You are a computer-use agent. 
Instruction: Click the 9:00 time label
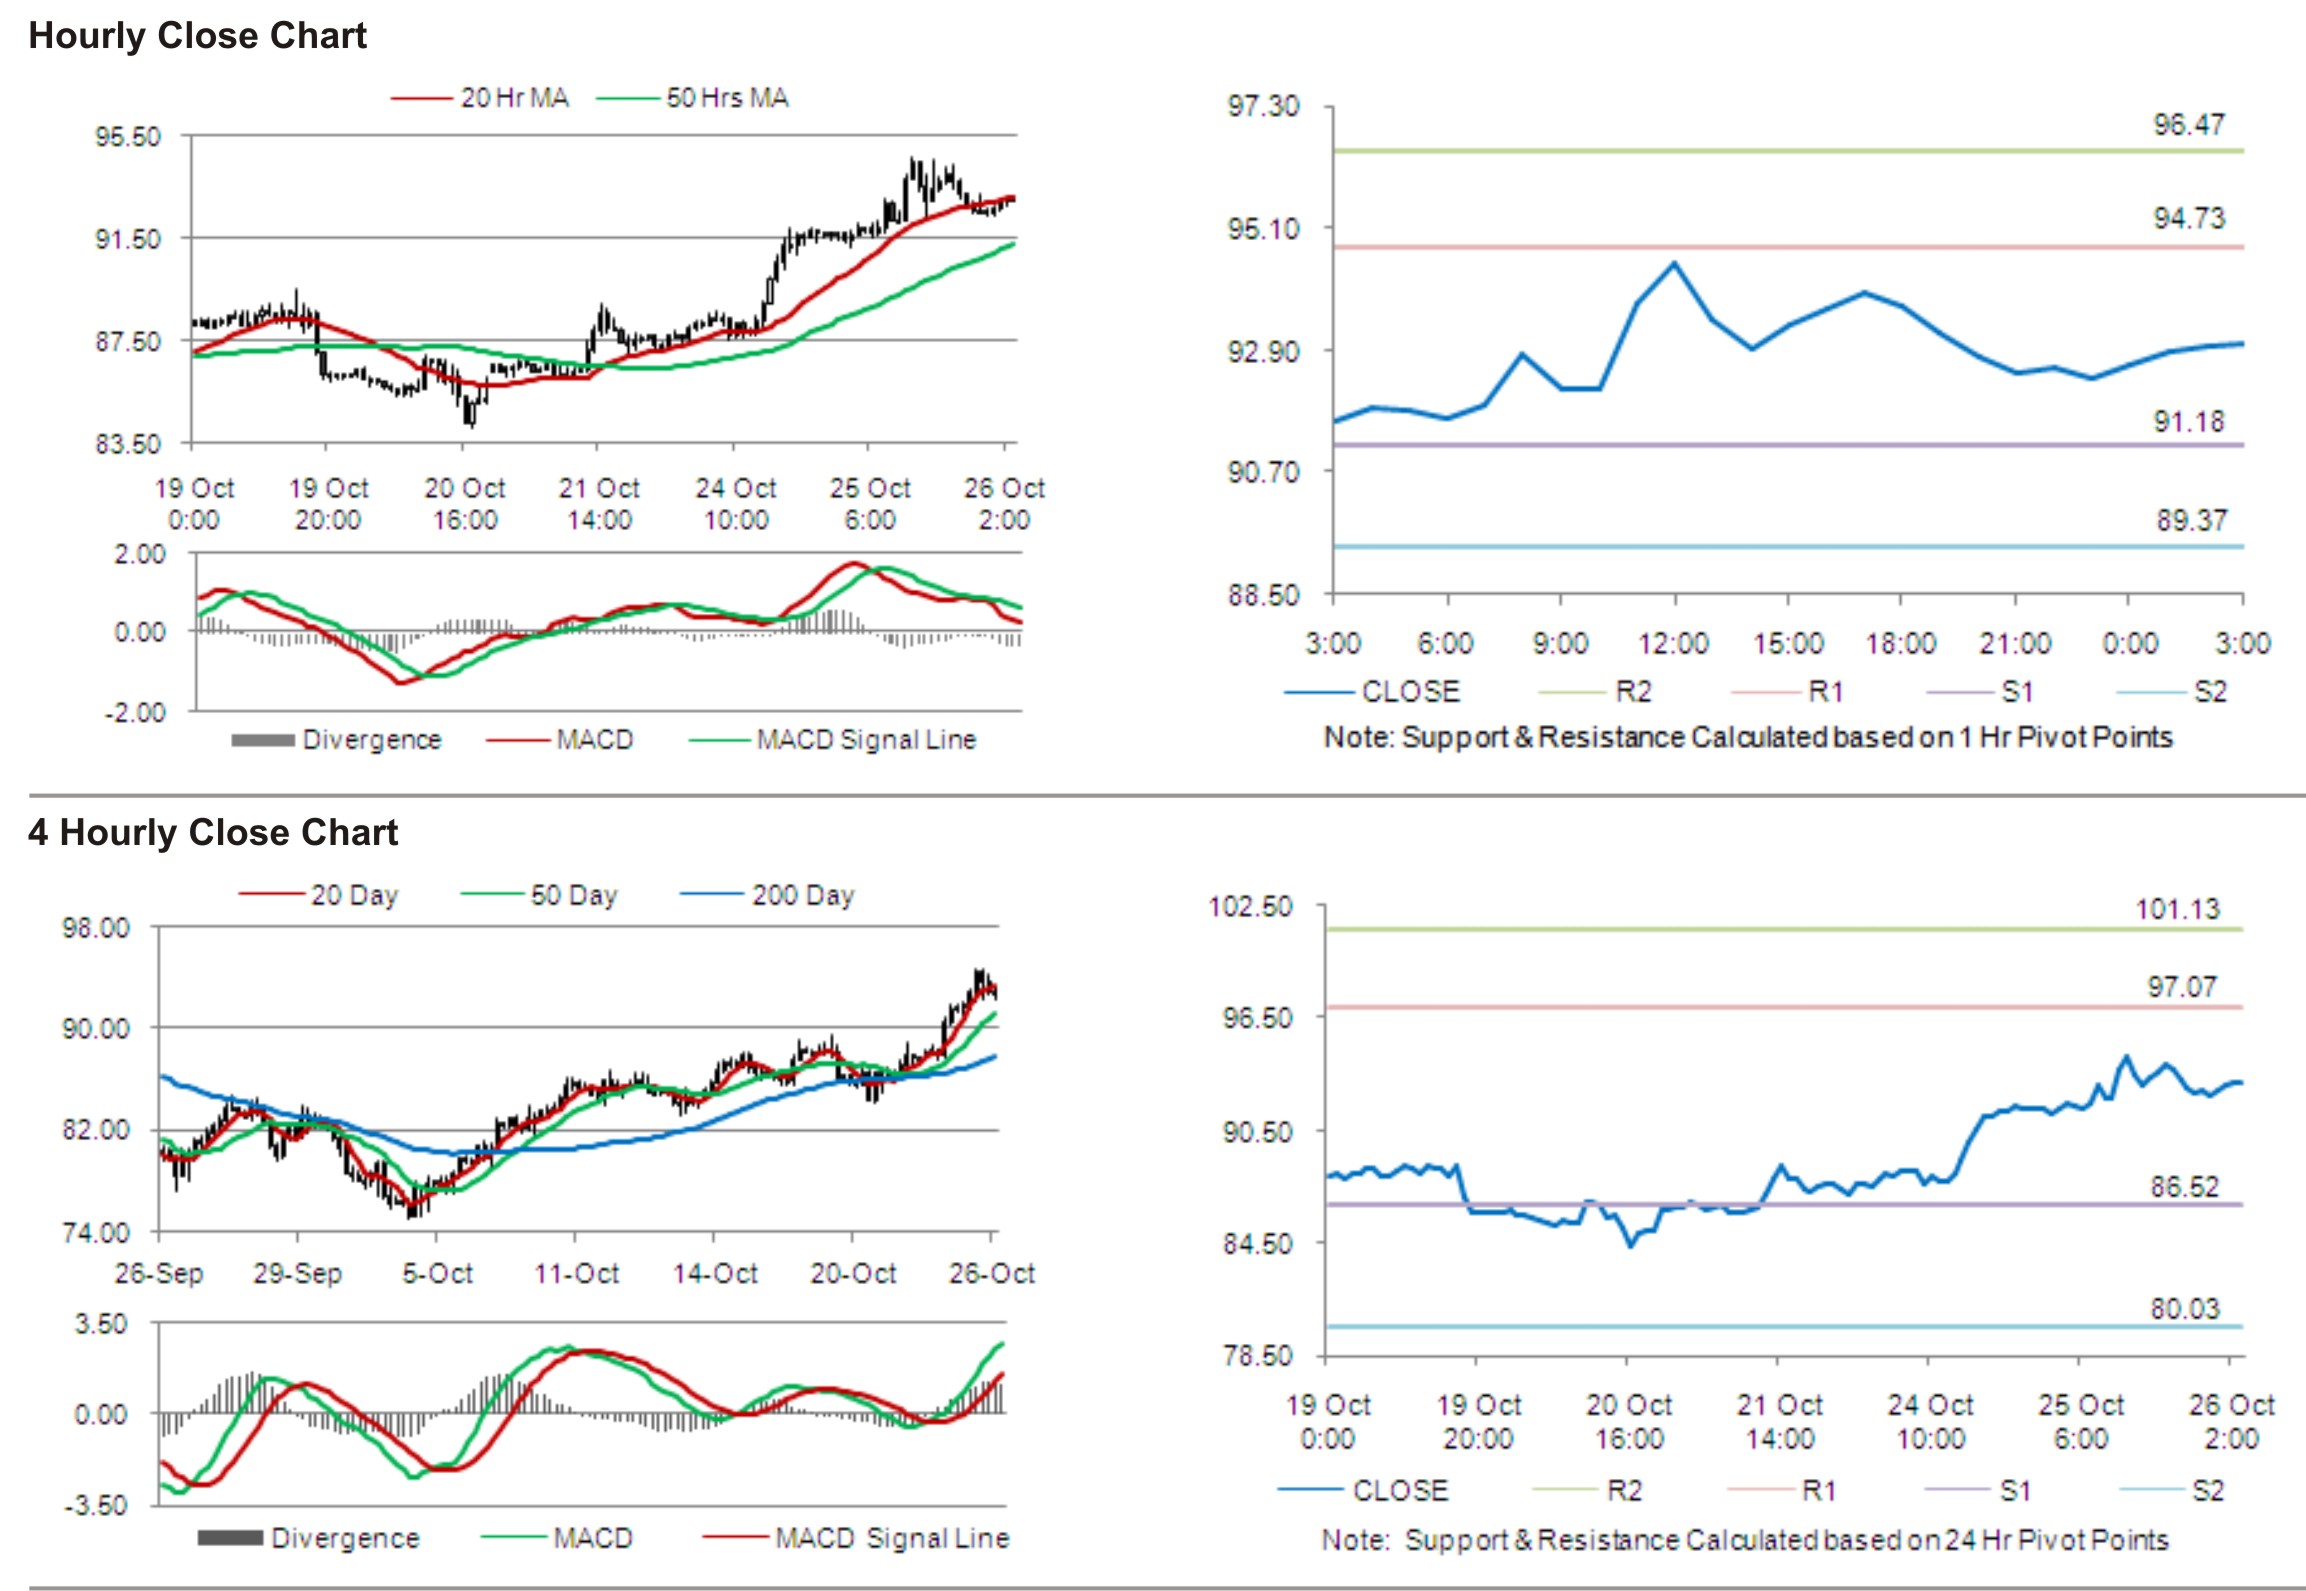point(1560,643)
